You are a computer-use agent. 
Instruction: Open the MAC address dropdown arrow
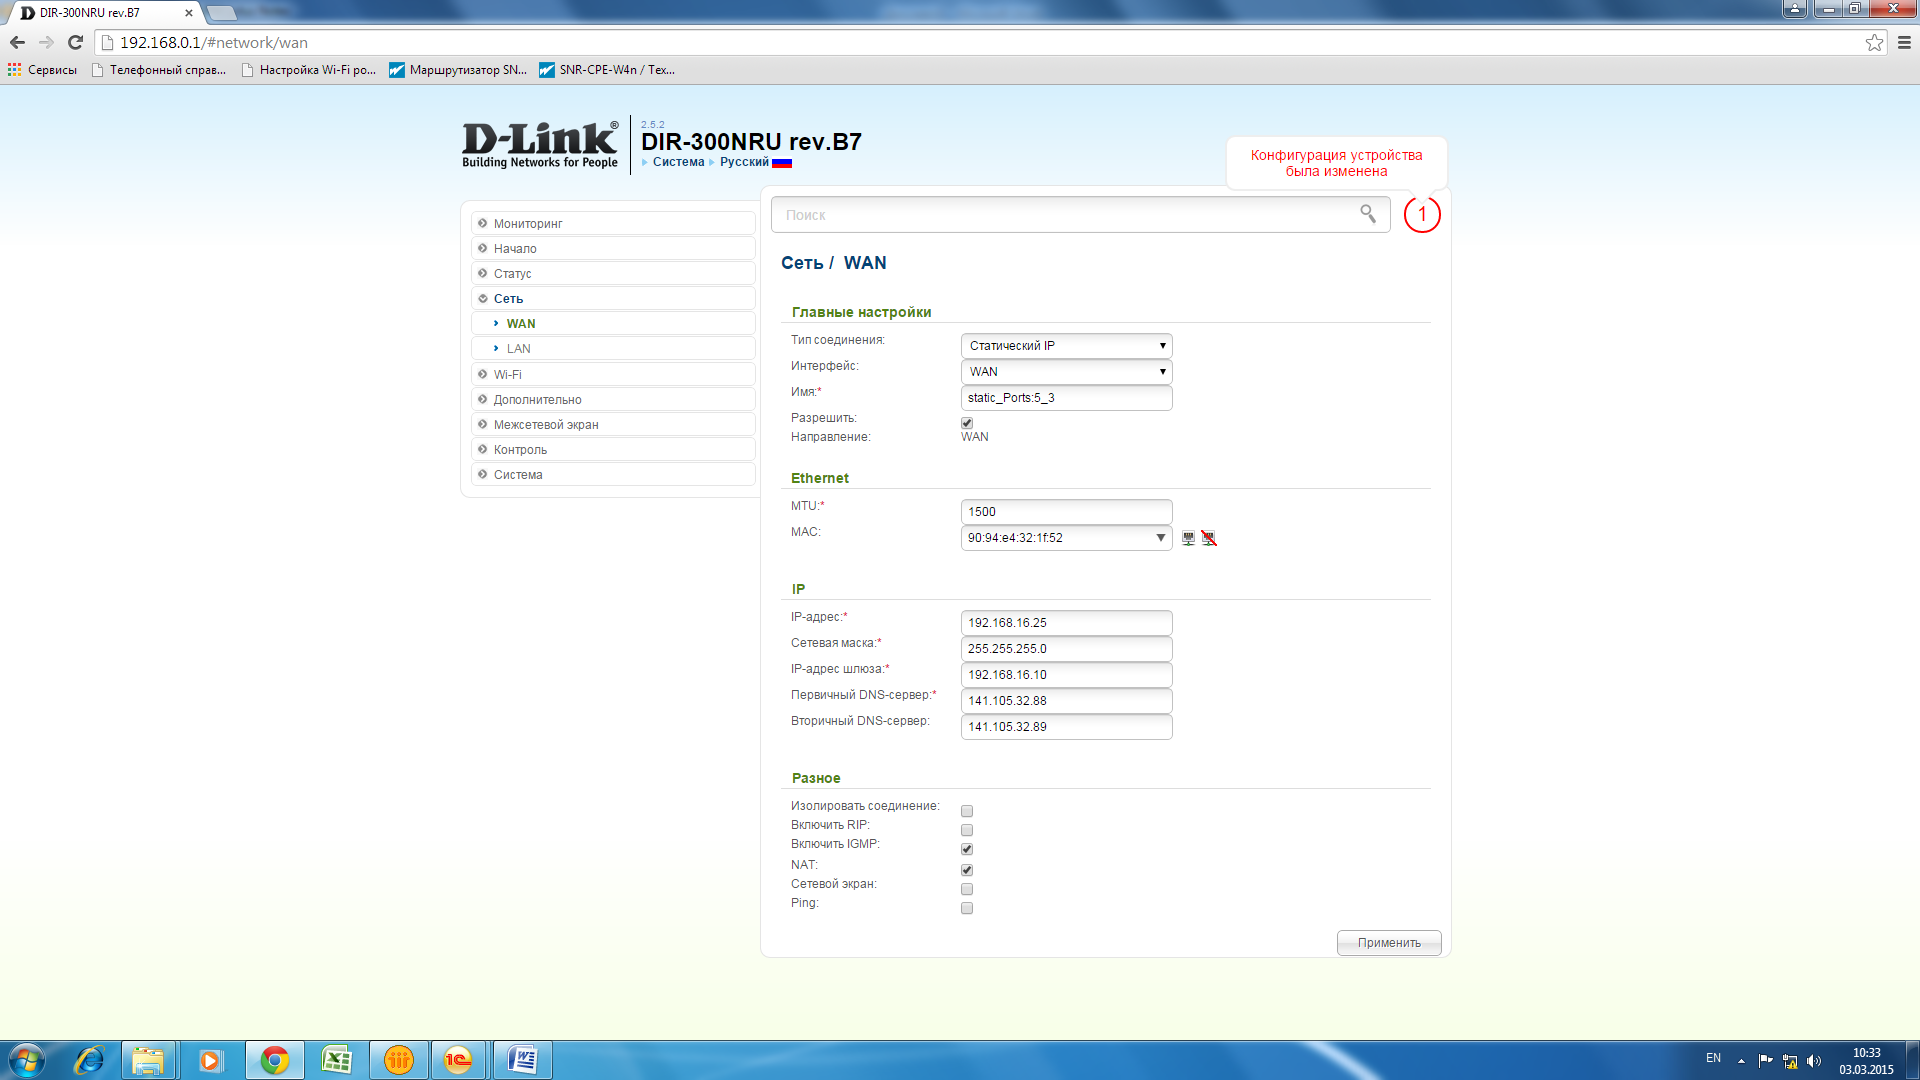click(1160, 538)
